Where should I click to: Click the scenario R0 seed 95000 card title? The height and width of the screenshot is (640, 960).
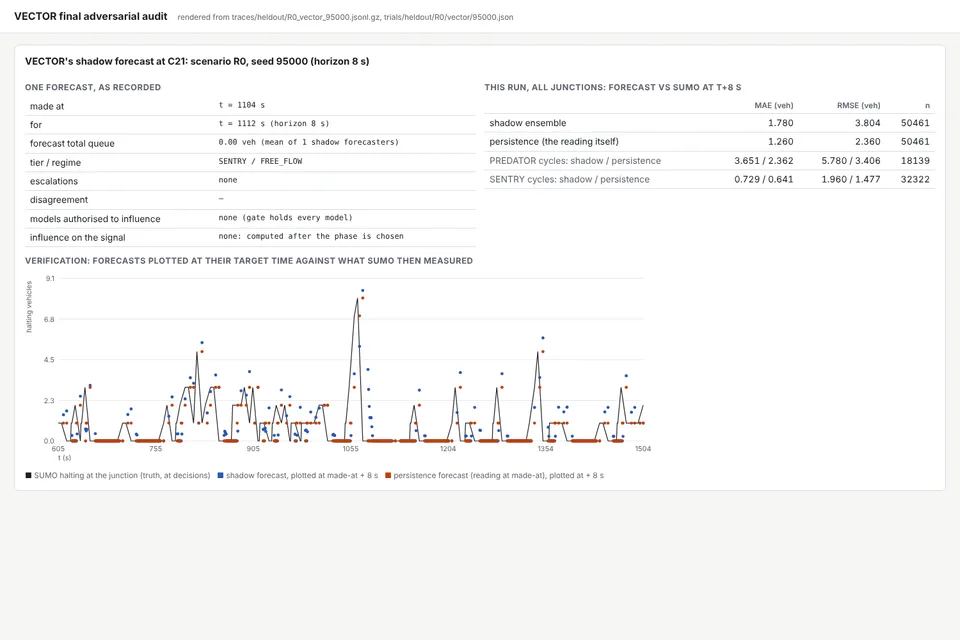pos(197,61)
